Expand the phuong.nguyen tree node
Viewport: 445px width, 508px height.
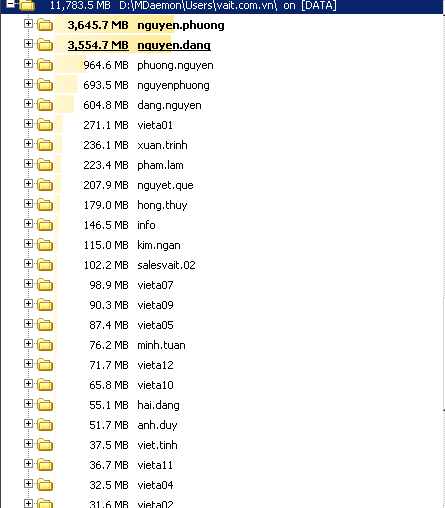click(x=28, y=64)
